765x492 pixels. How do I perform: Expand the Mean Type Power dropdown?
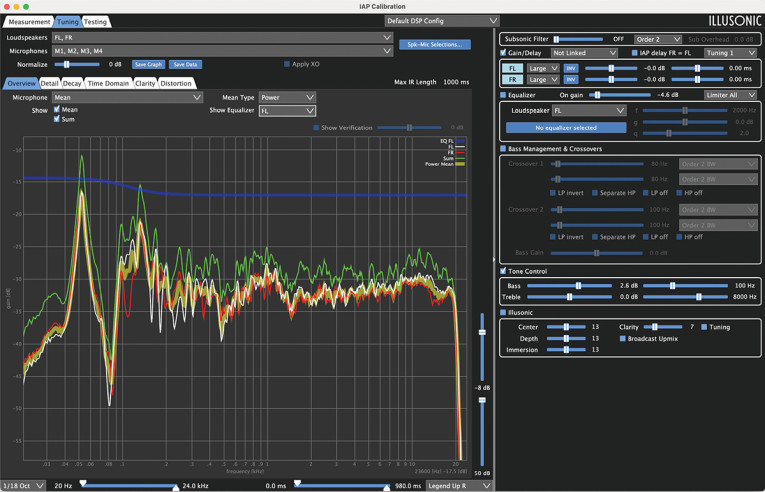287,98
